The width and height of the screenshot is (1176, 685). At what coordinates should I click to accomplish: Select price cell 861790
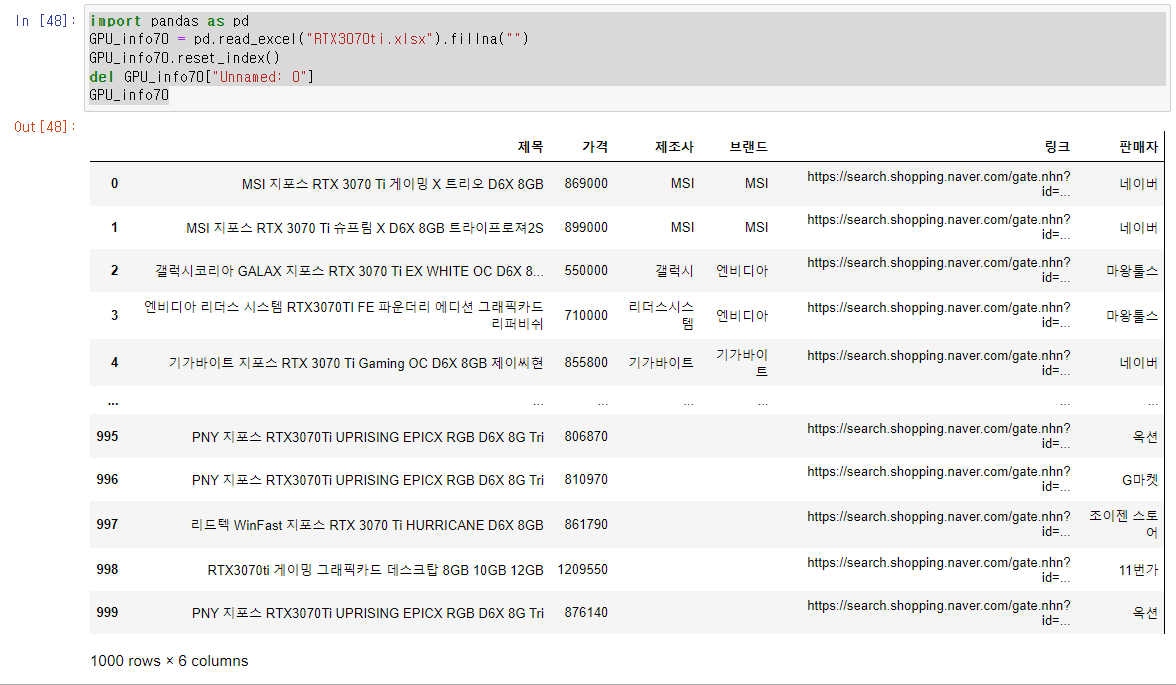[x=586, y=524]
